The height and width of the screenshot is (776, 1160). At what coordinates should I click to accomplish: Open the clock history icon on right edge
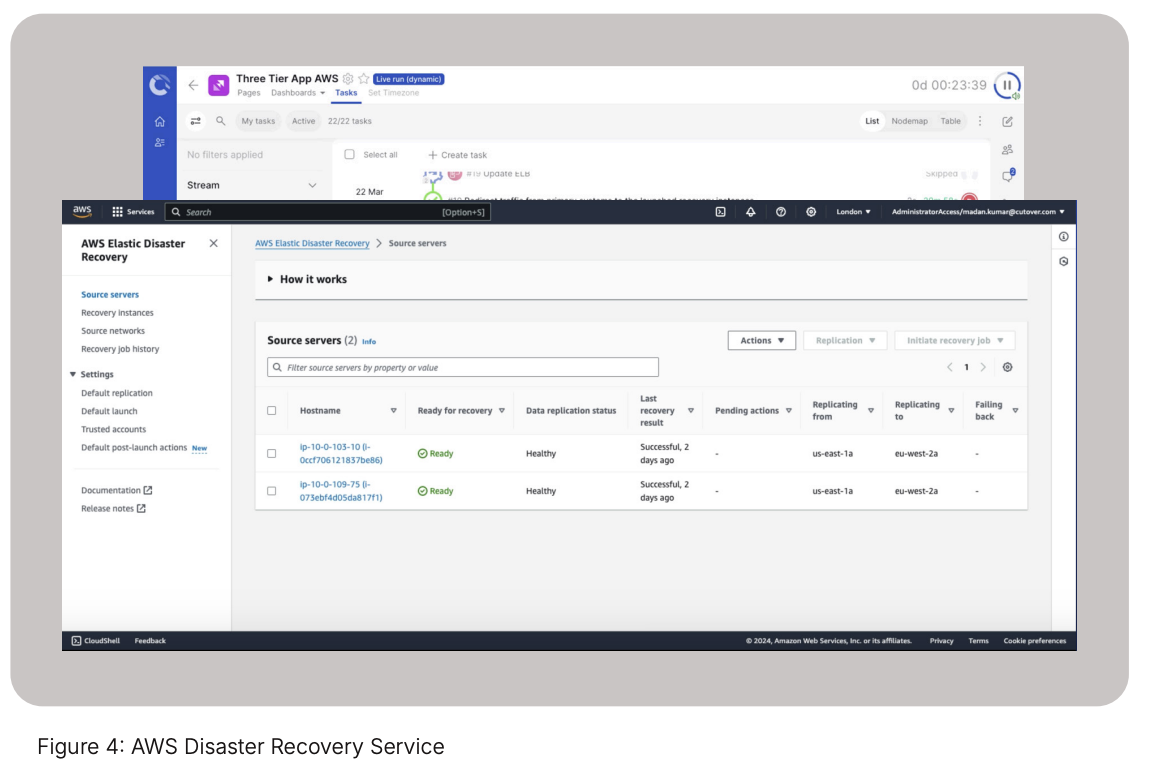pyautogui.click(x=1063, y=261)
